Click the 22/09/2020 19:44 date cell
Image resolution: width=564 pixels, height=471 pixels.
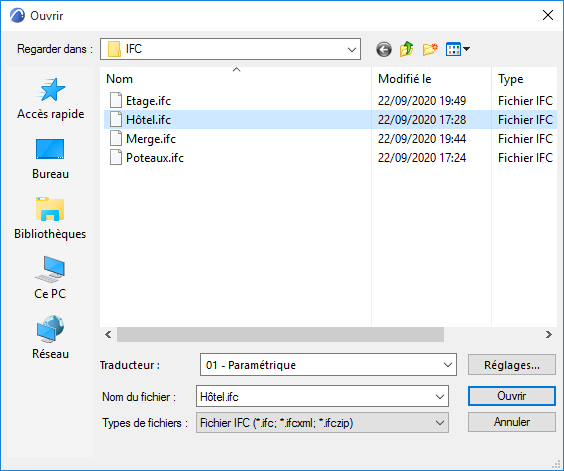(422, 139)
